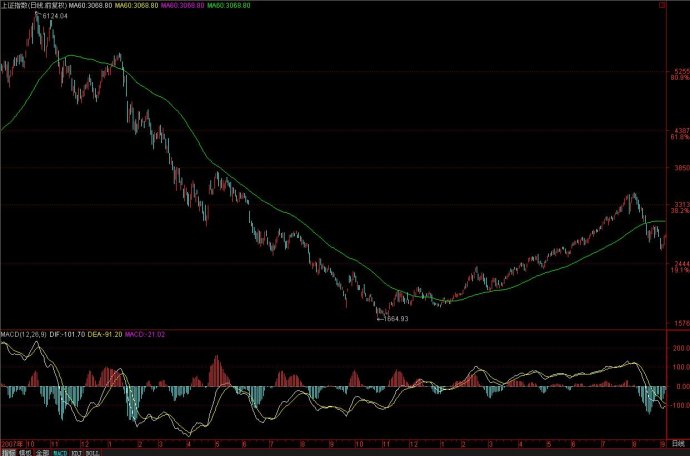The width and height of the screenshot is (690, 456).
Task: Click the 日线 period label at bottom right
Action: (679, 440)
